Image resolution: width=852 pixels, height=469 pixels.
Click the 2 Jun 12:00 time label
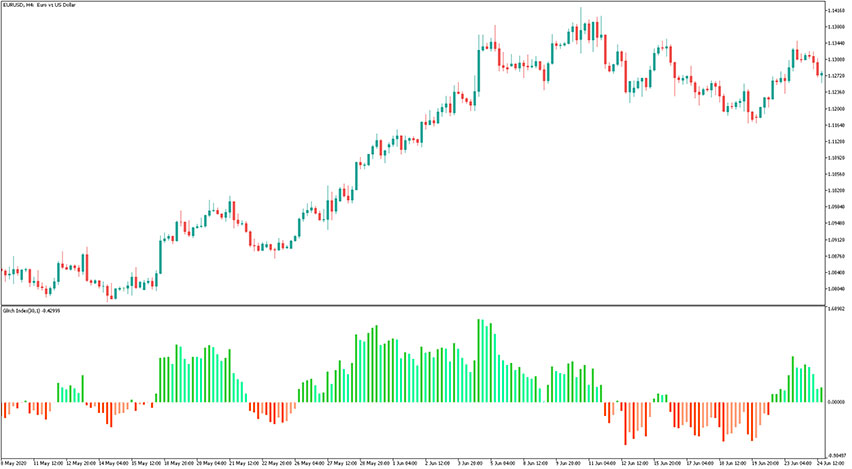[438, 464]
